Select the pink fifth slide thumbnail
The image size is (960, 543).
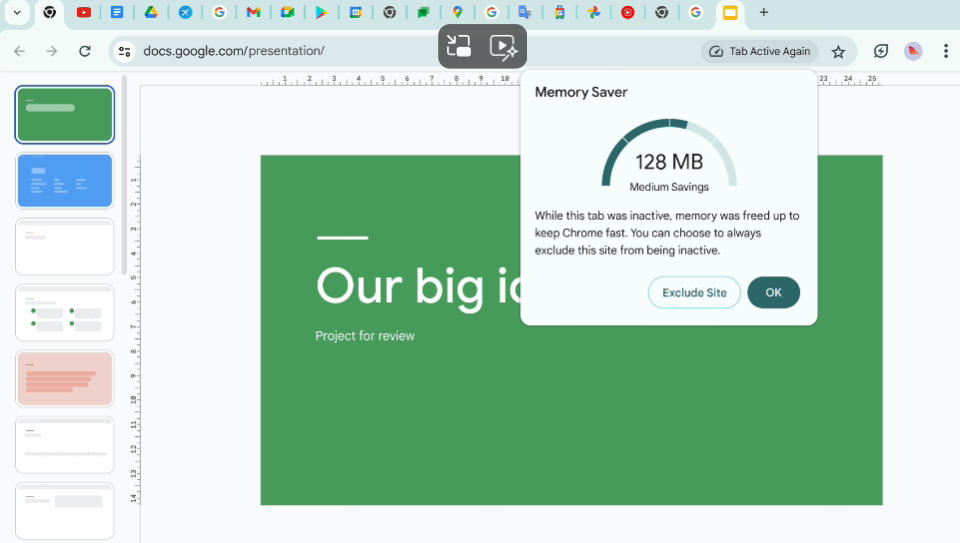65,378
